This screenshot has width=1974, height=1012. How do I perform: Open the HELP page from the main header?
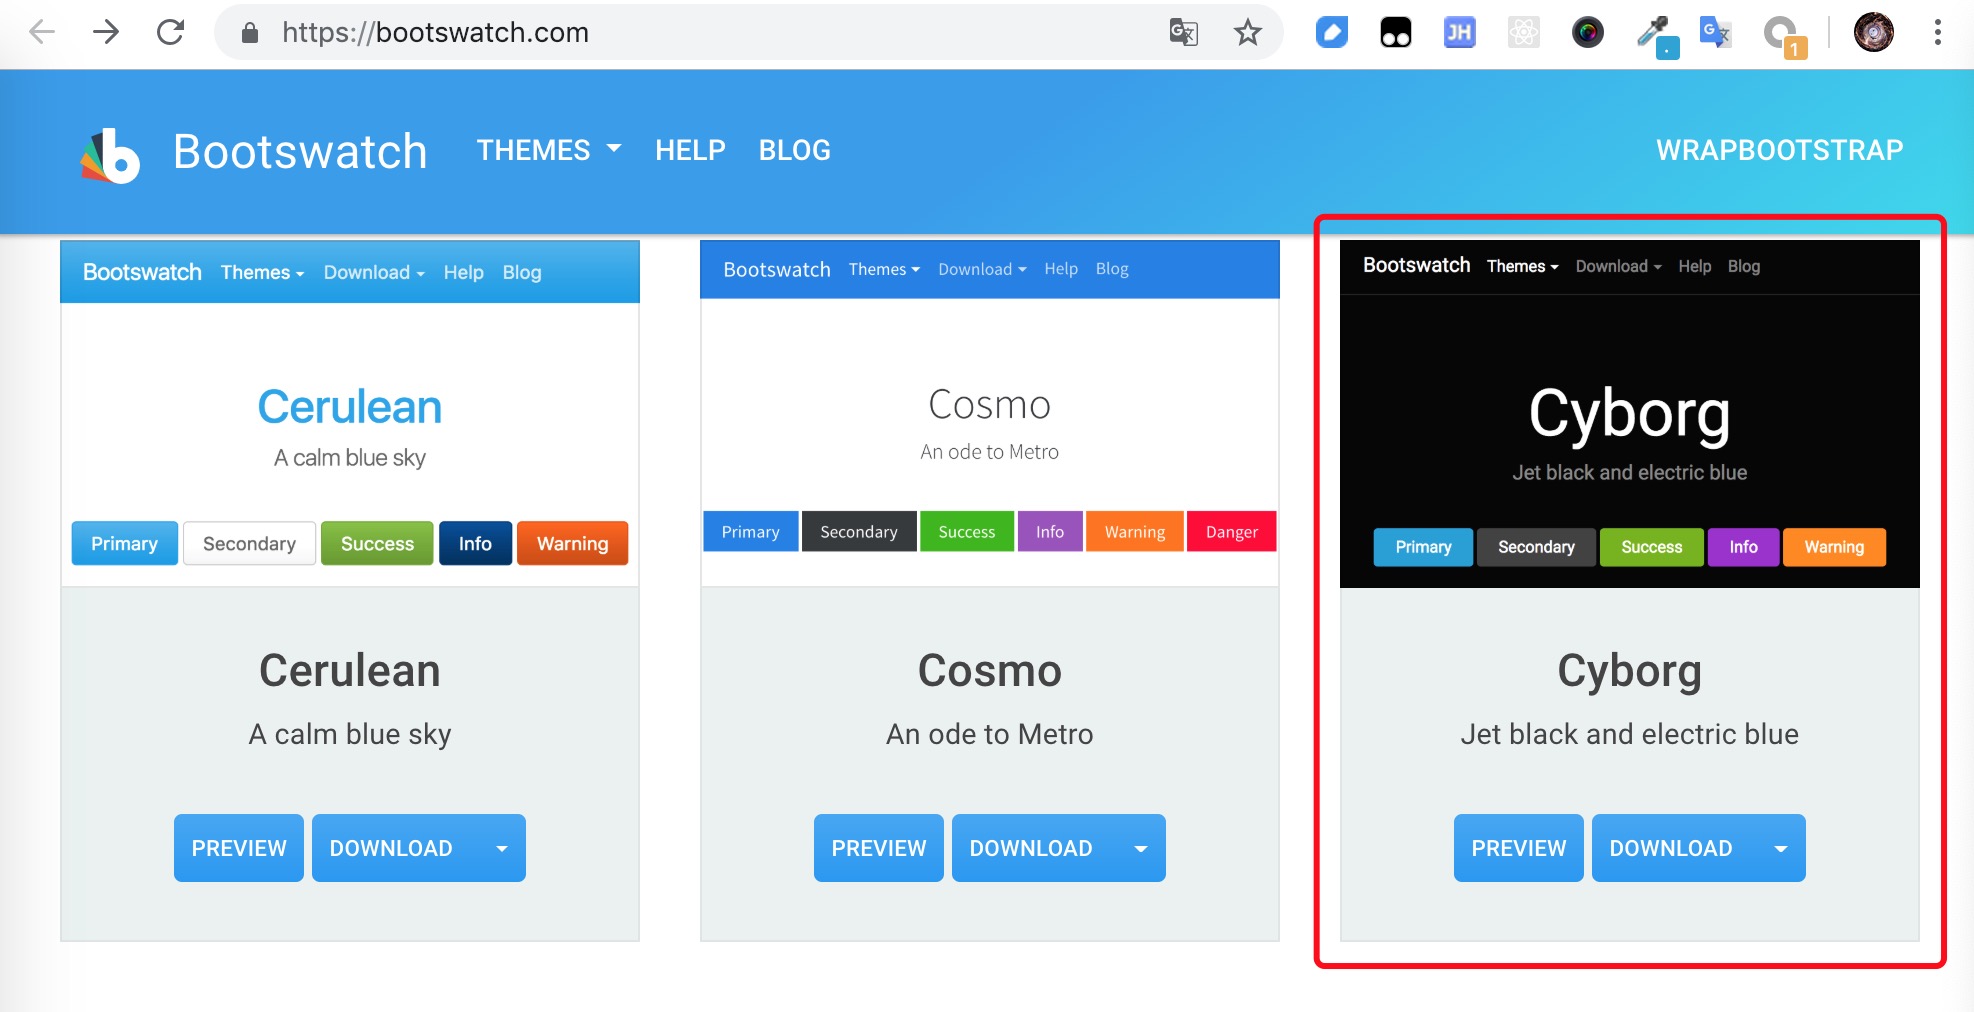(690, 150)
